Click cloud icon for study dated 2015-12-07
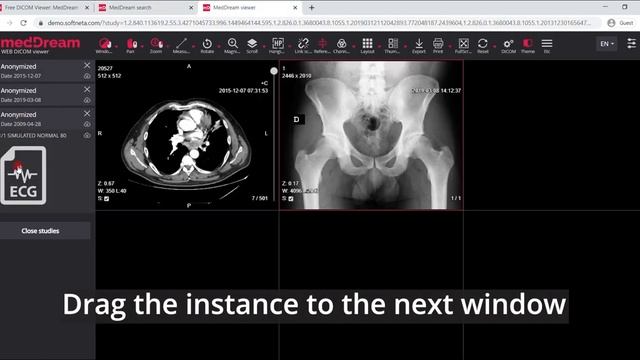This screenshot has height=360, width=640. tap(87, 76)
